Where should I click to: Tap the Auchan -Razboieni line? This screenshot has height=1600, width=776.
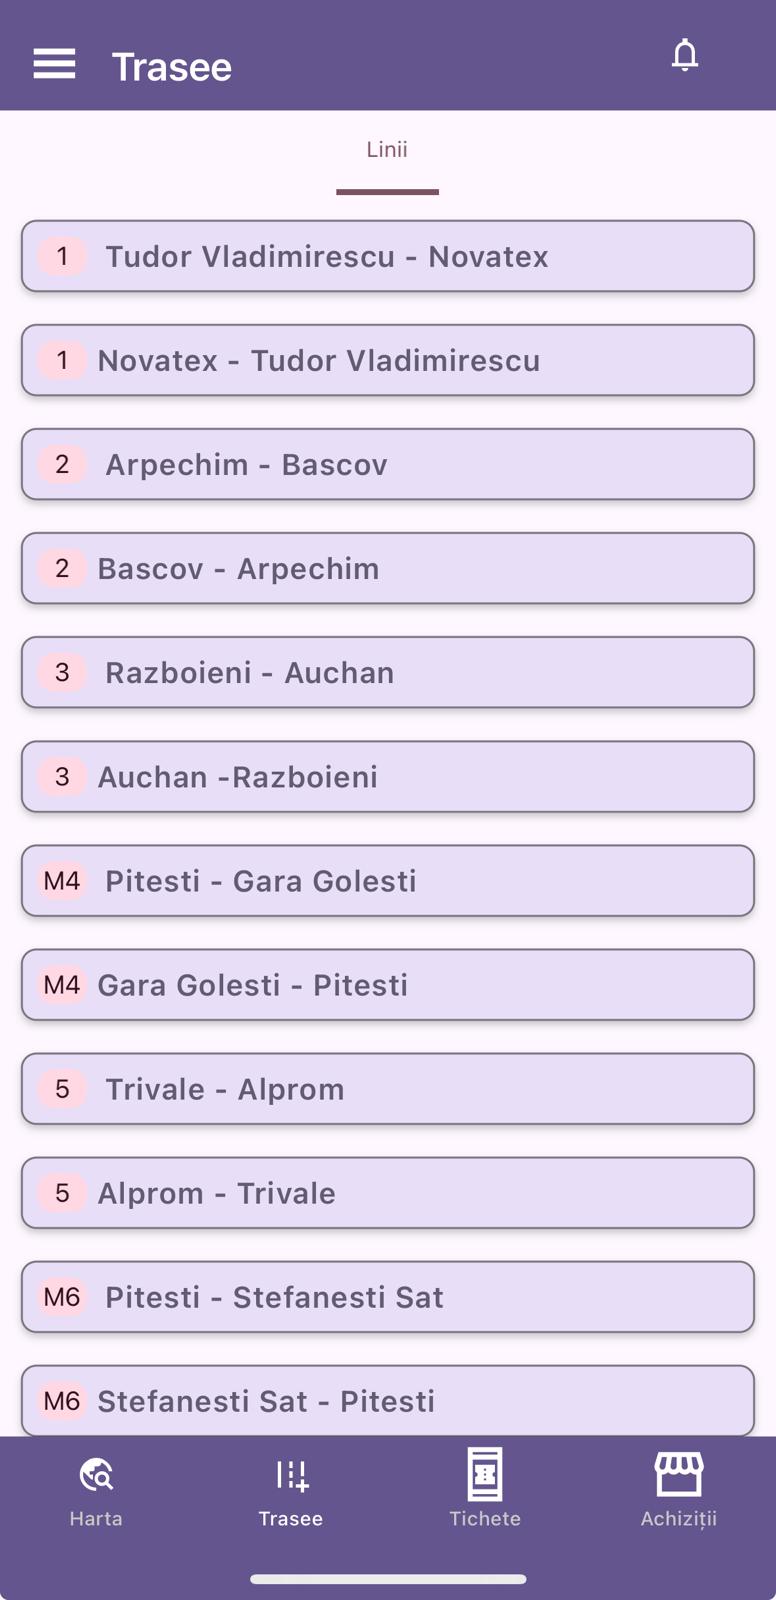pyautogui.click(x=388, y=776)
